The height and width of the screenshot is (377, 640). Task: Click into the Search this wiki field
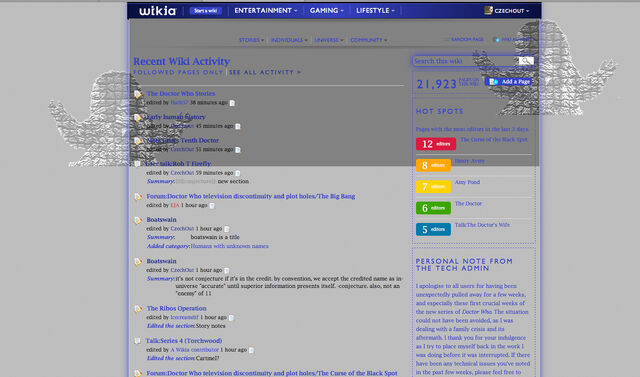pyautogui.click(x=465, y=61)
